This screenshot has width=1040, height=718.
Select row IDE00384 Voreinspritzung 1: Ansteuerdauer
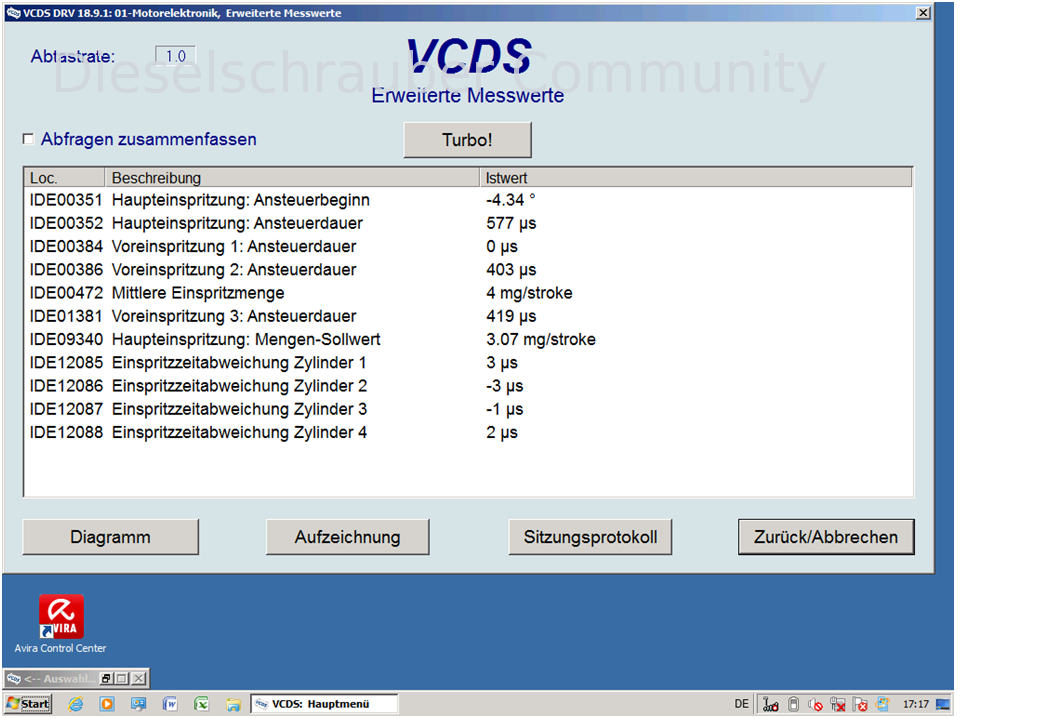468,247
